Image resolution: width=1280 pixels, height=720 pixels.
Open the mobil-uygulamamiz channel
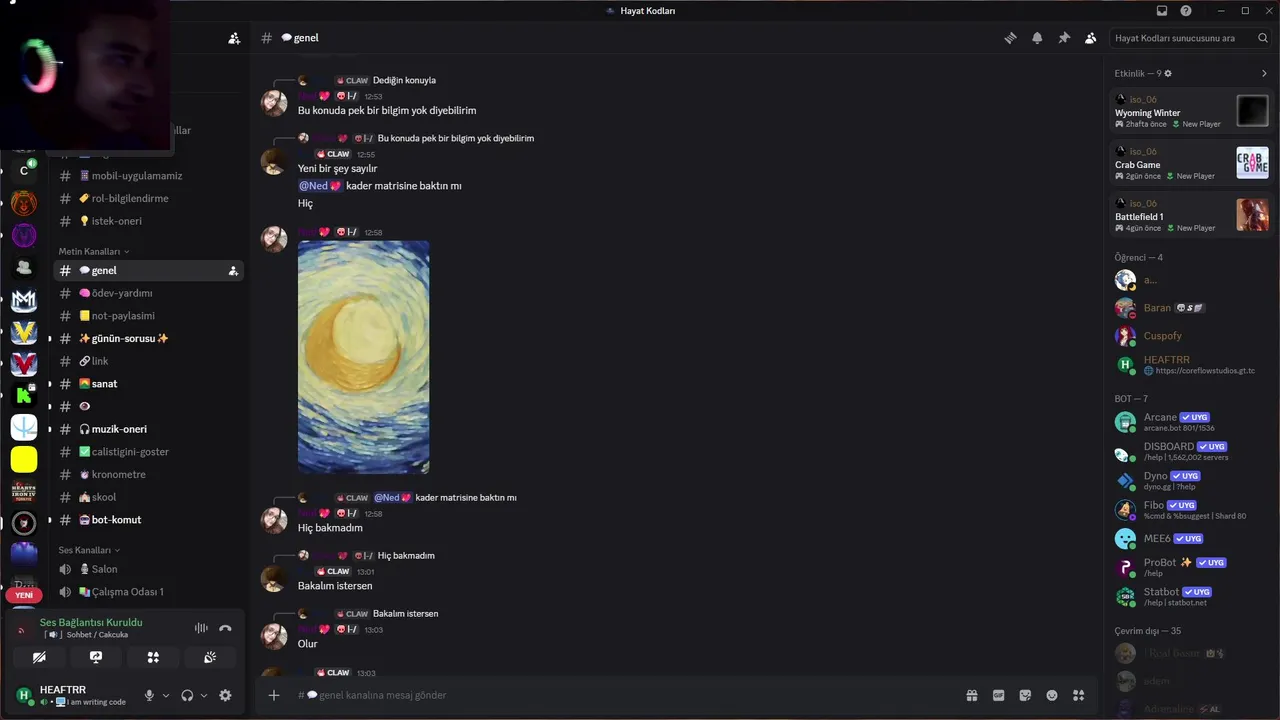tap(148, 175)
